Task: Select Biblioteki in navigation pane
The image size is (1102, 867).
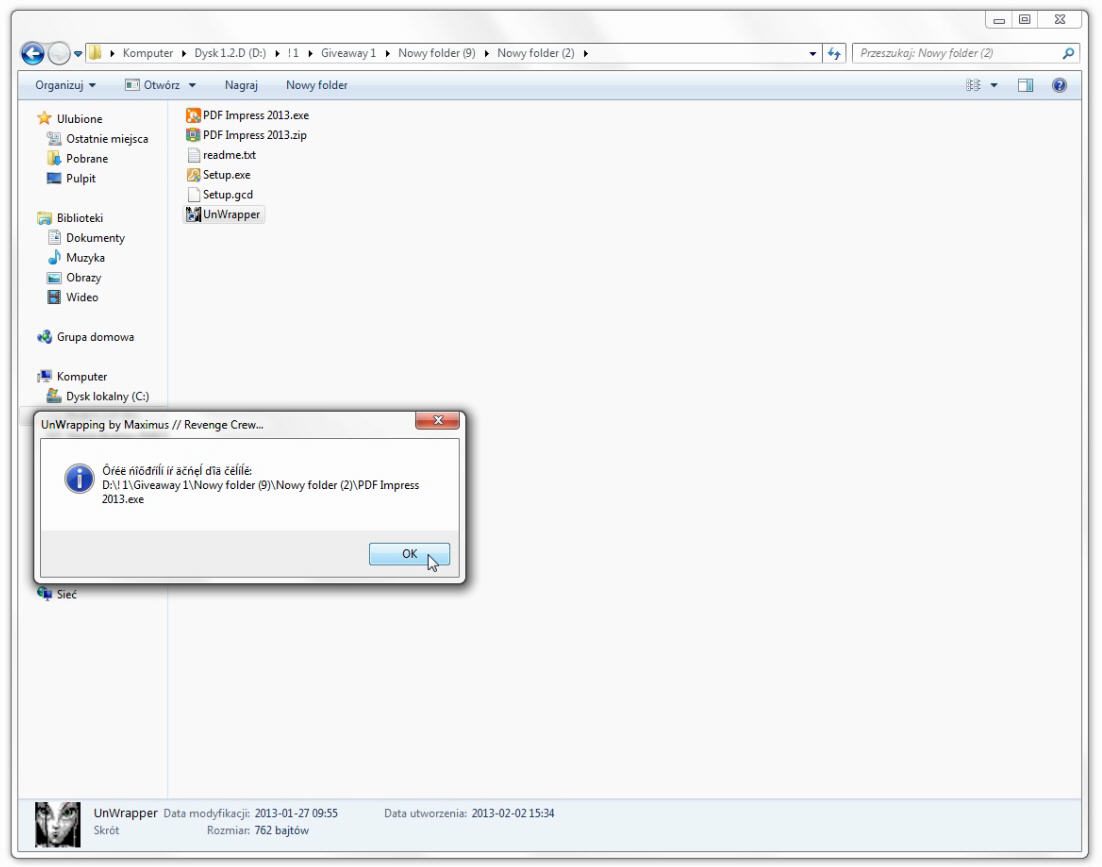Action: pyautogui.click(x=79, y=218)
